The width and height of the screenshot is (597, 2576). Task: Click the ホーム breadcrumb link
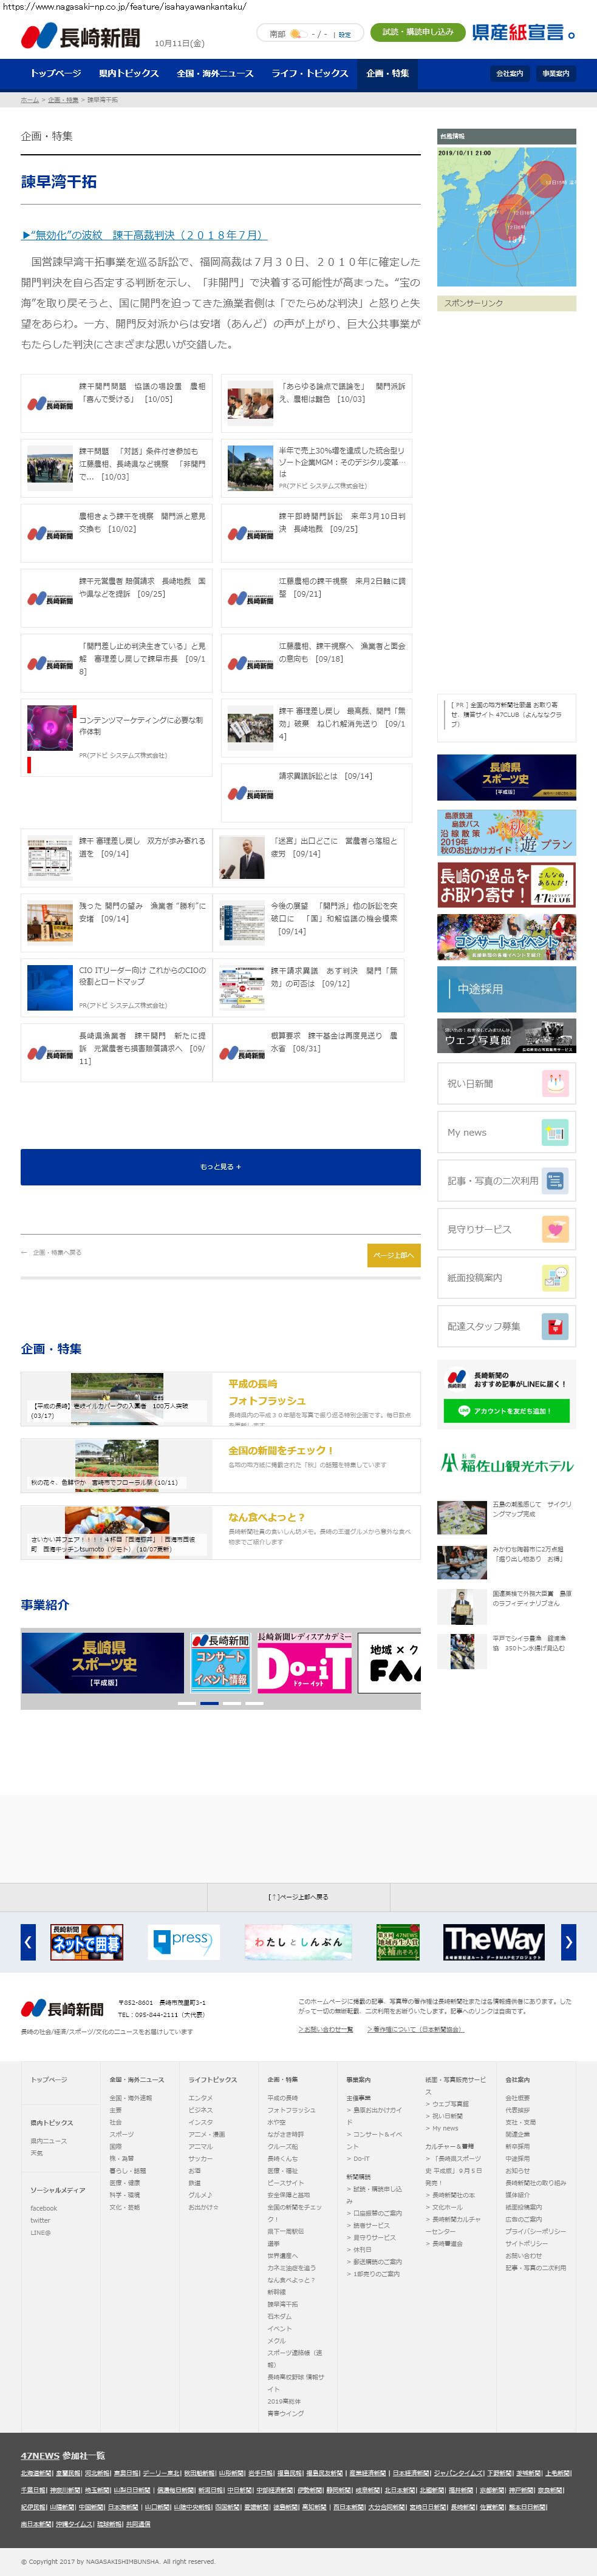tap(30, 100)
